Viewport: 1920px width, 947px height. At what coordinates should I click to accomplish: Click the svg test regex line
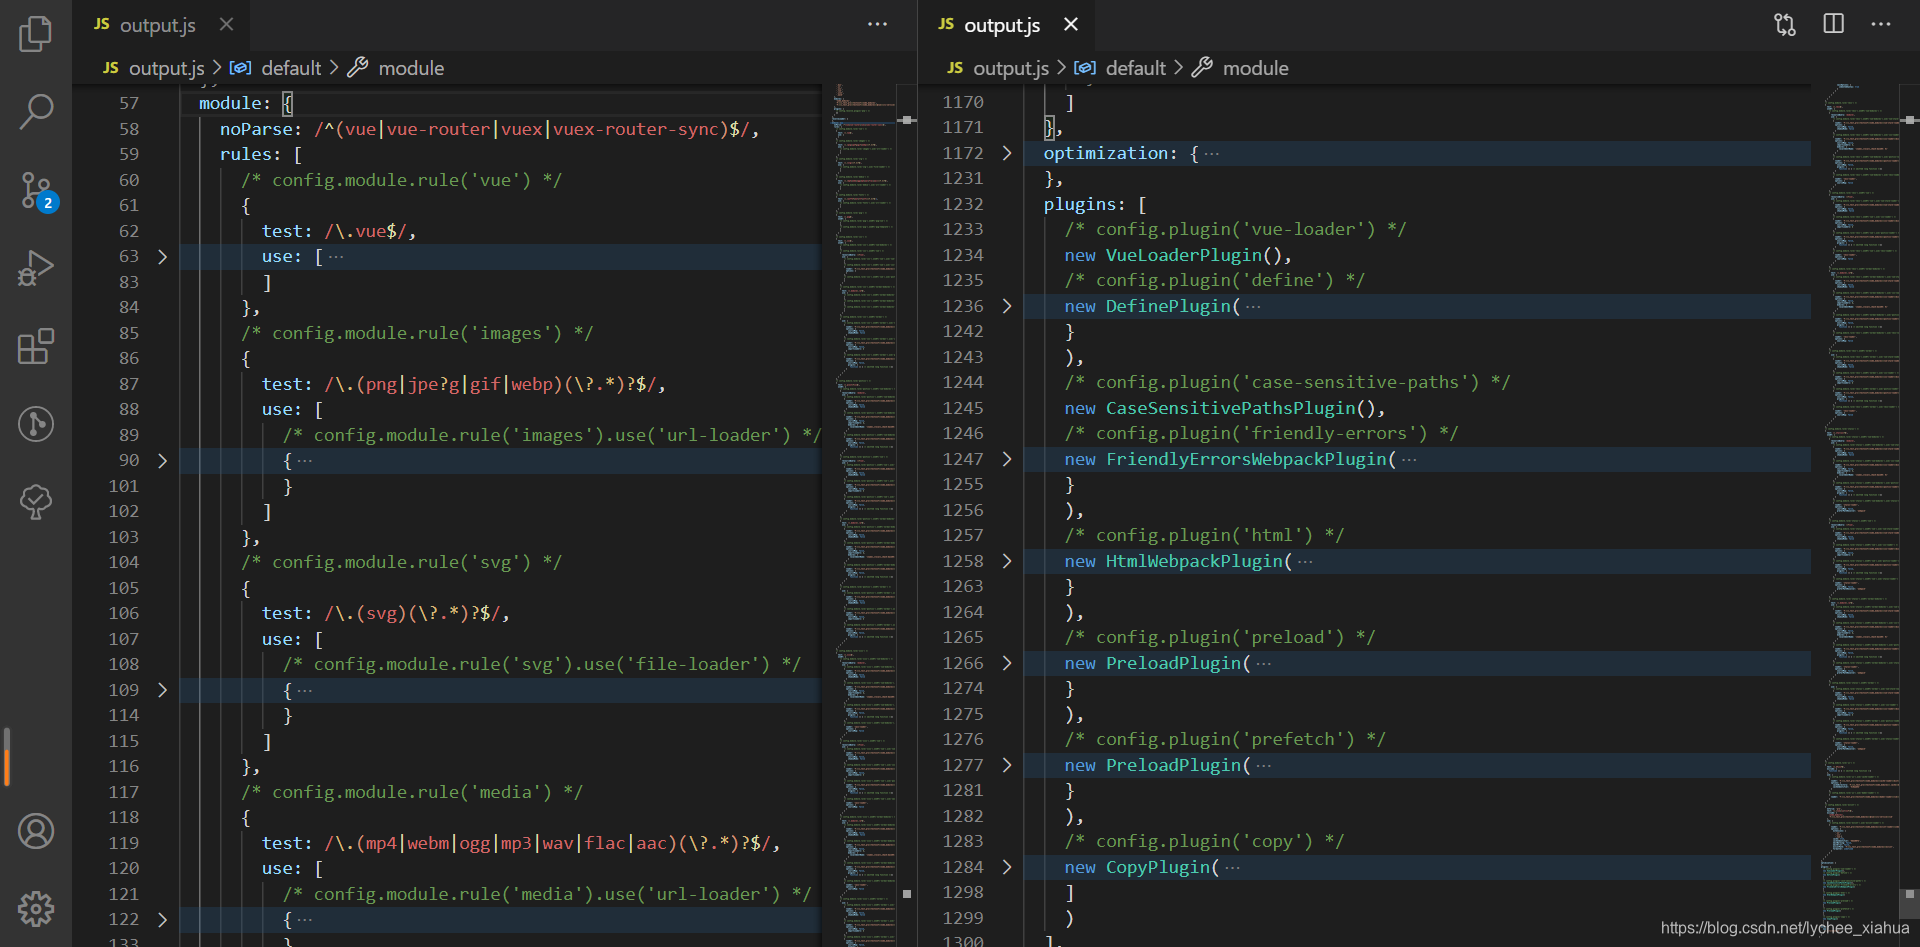click(385, 613)
